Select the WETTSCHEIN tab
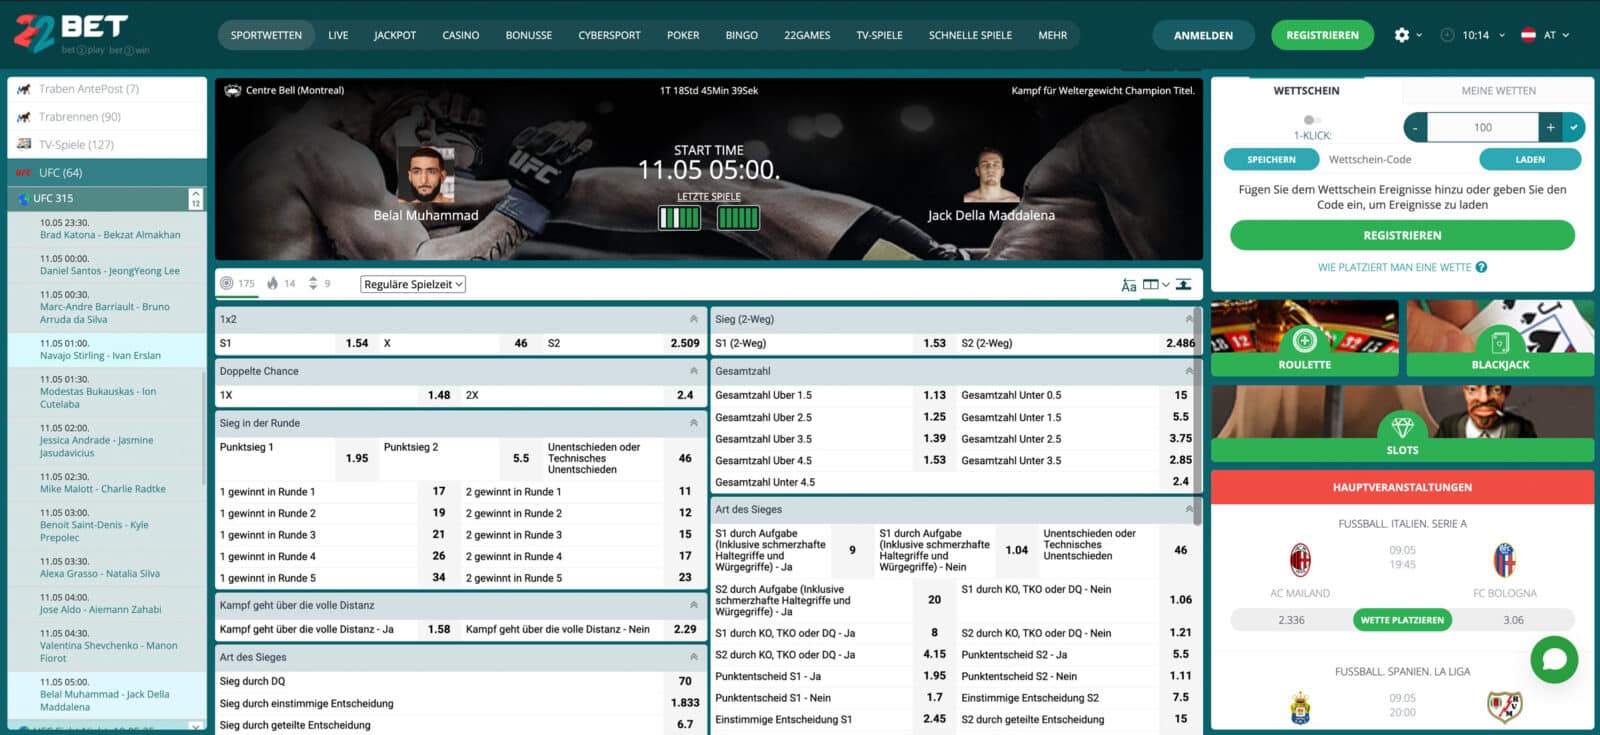Viewport: 1600px width, 735px height. coord(1306,91)
